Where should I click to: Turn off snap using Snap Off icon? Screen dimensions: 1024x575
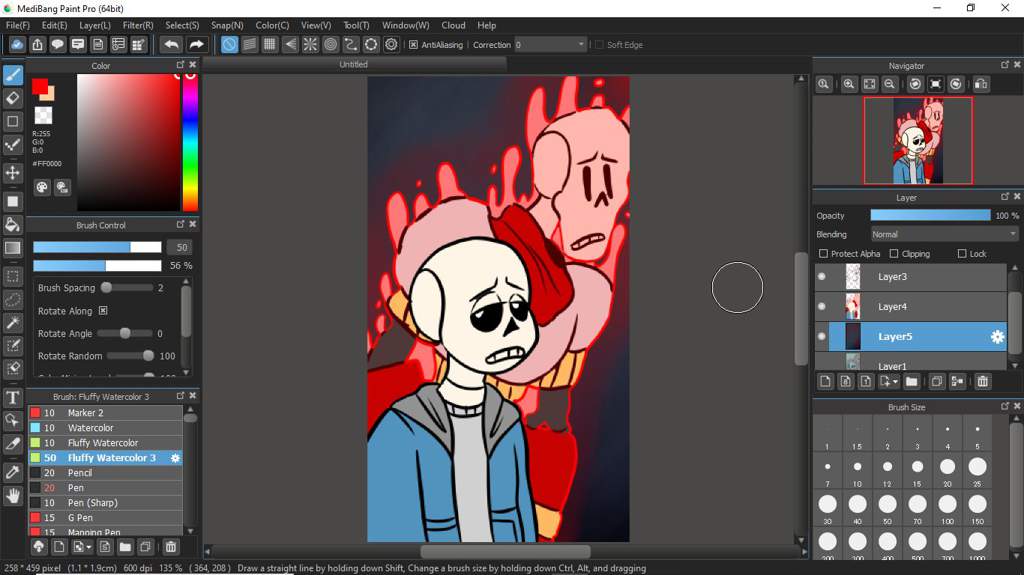click(x=229, y=44)
